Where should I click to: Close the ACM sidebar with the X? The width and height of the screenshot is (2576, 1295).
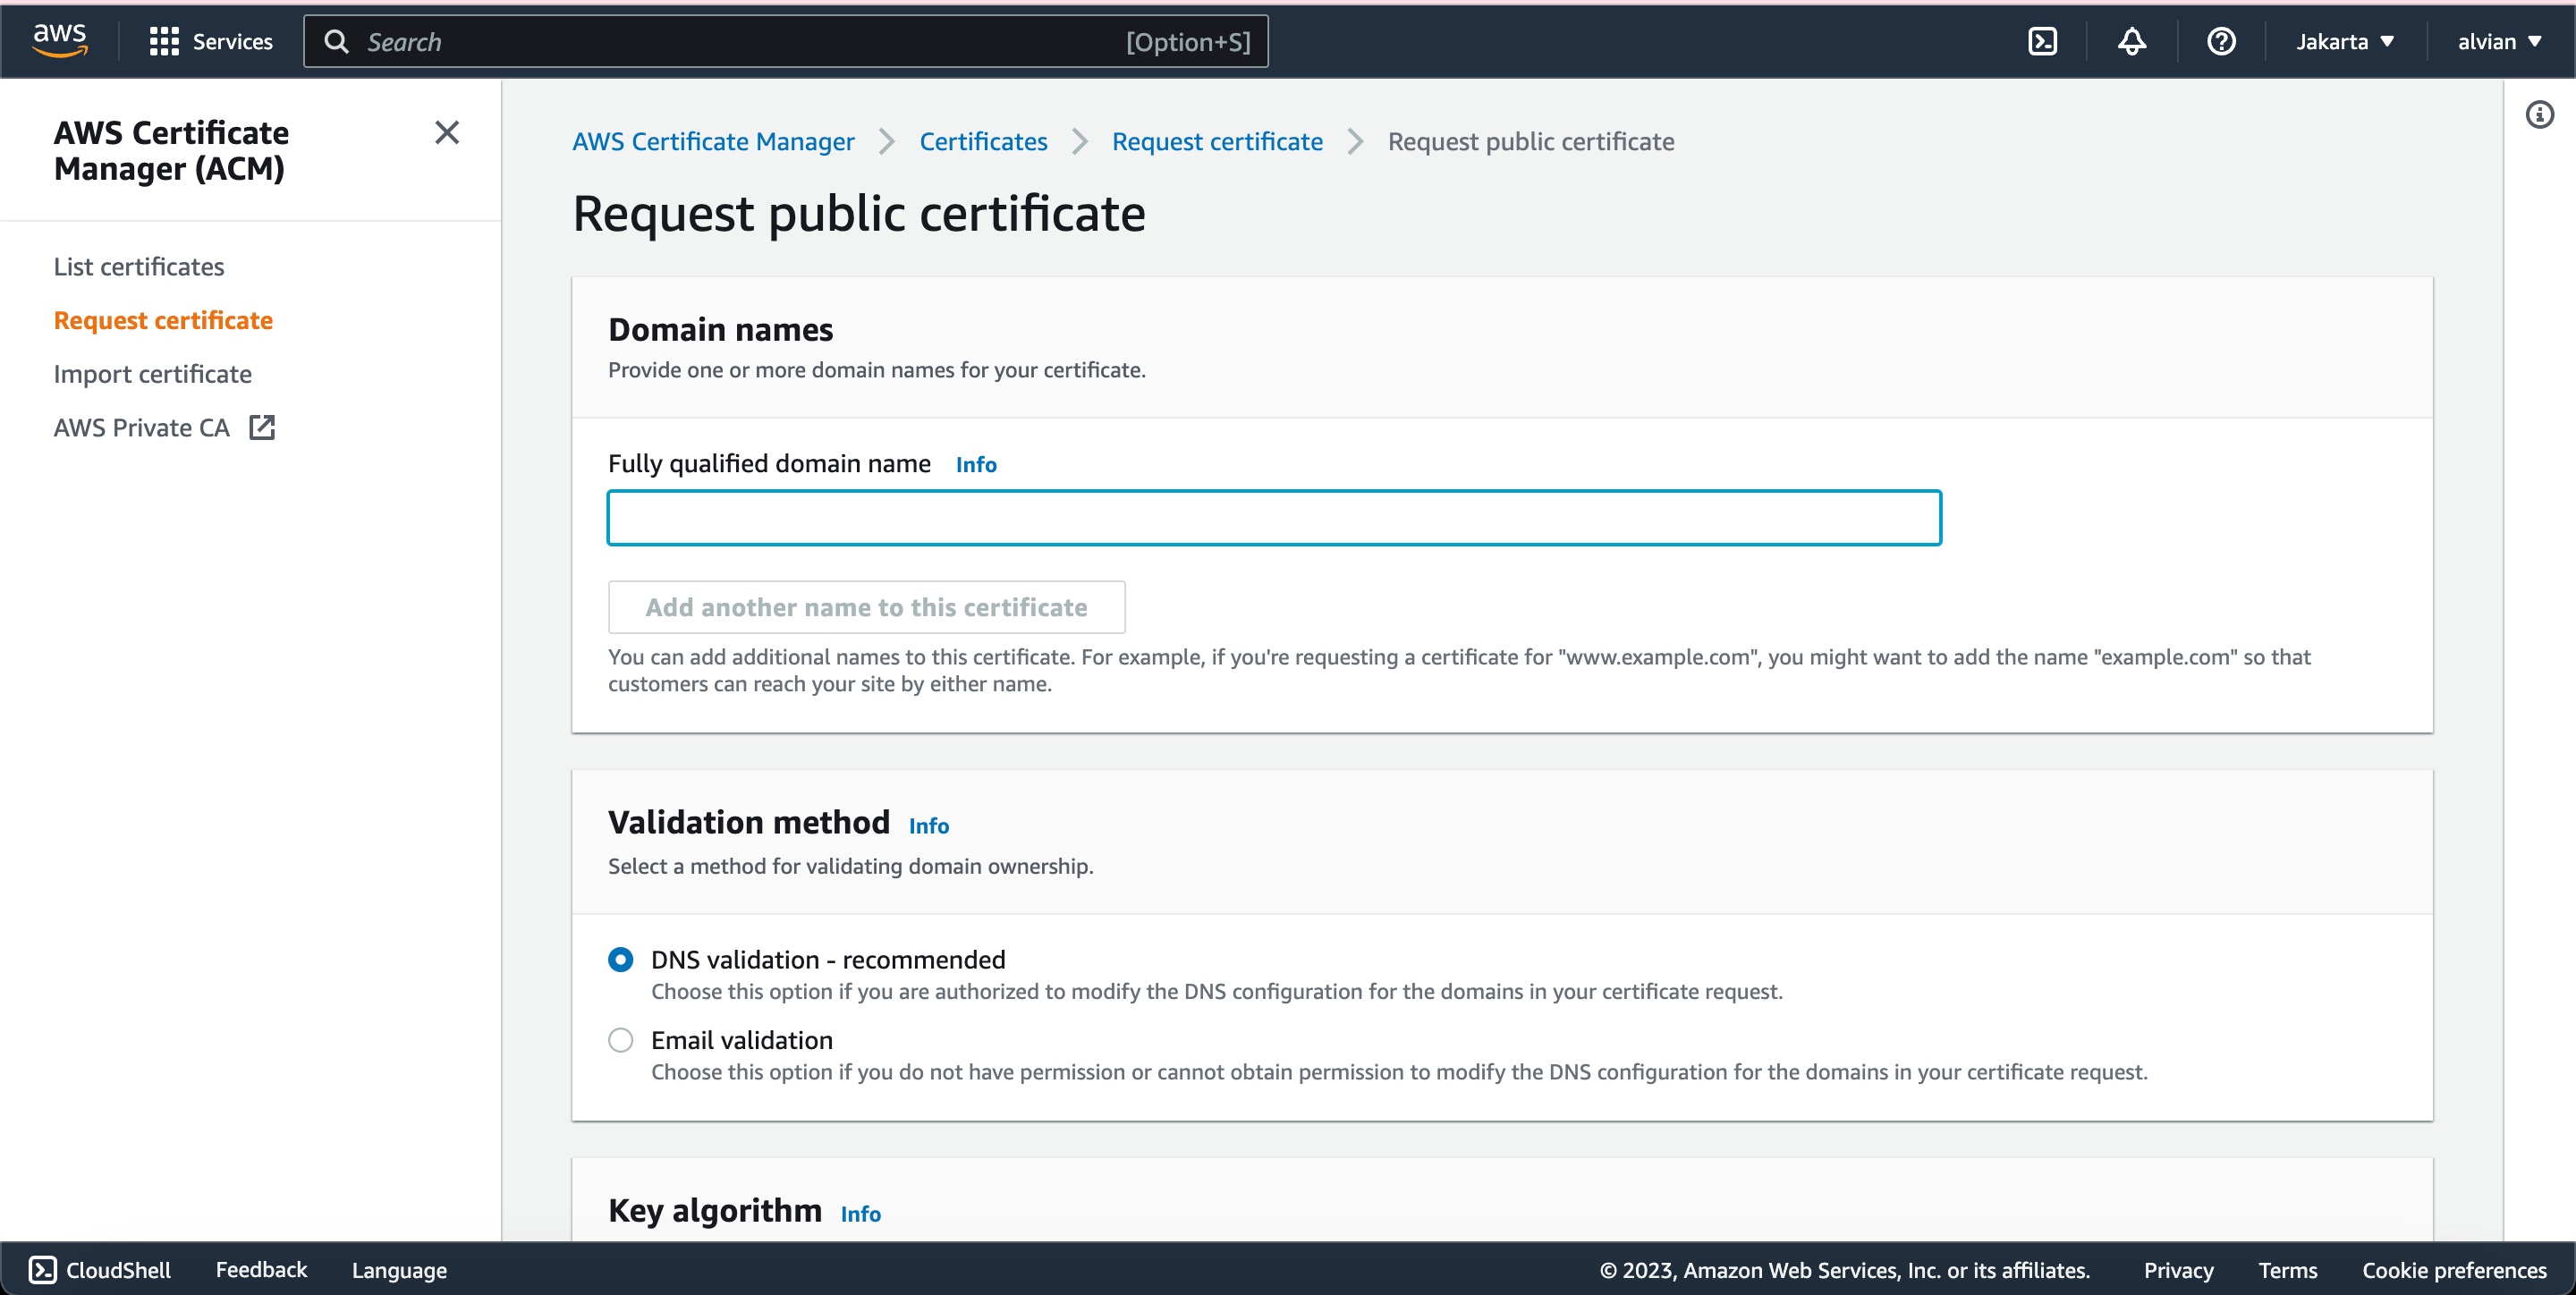point(446,132)
